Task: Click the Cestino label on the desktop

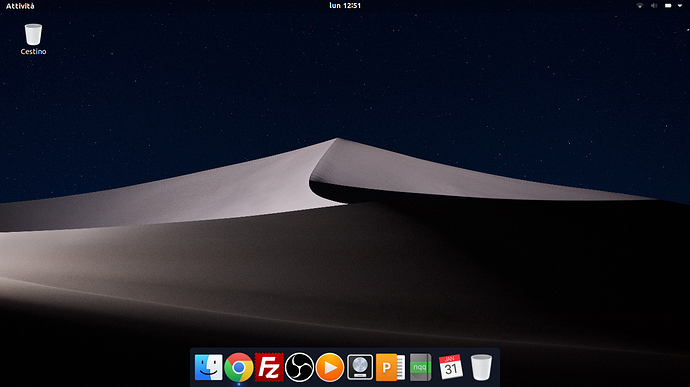Action: pyautogui.click(x=33, y=52)
